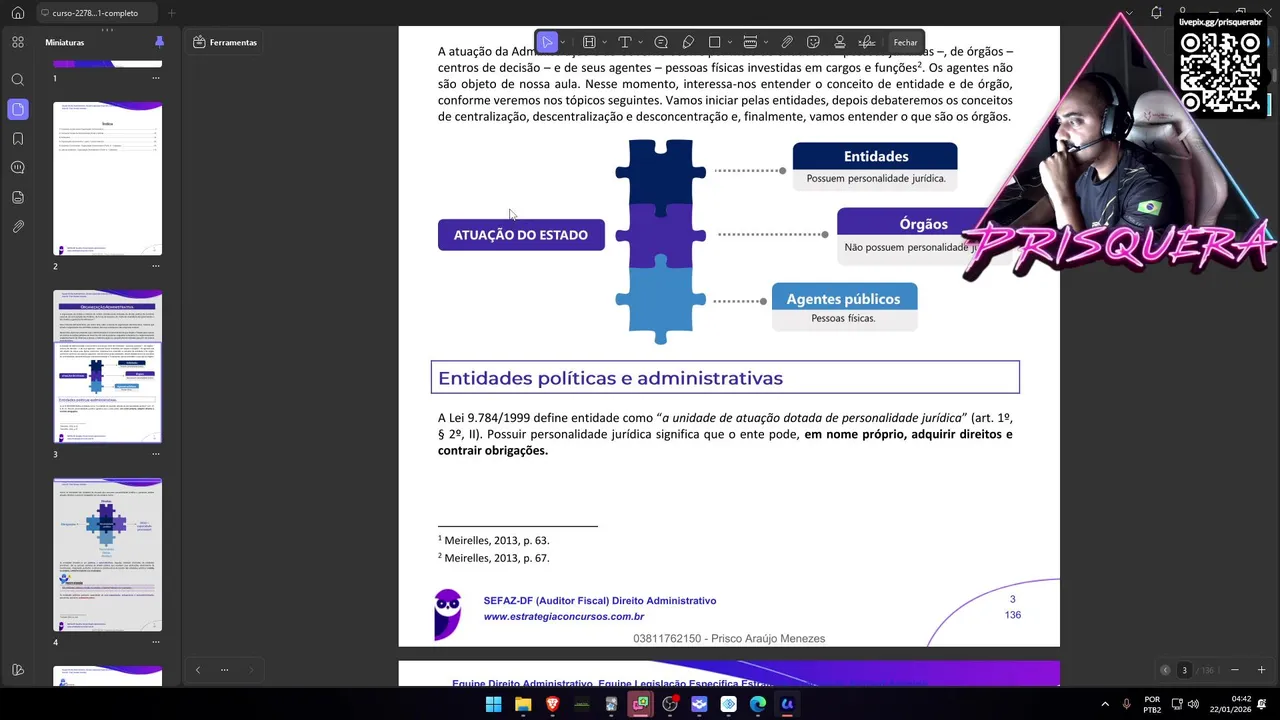1280x720 pixels.
Task: Open options menu for thumbnail page 2
Action: click(x=156, y=266)
